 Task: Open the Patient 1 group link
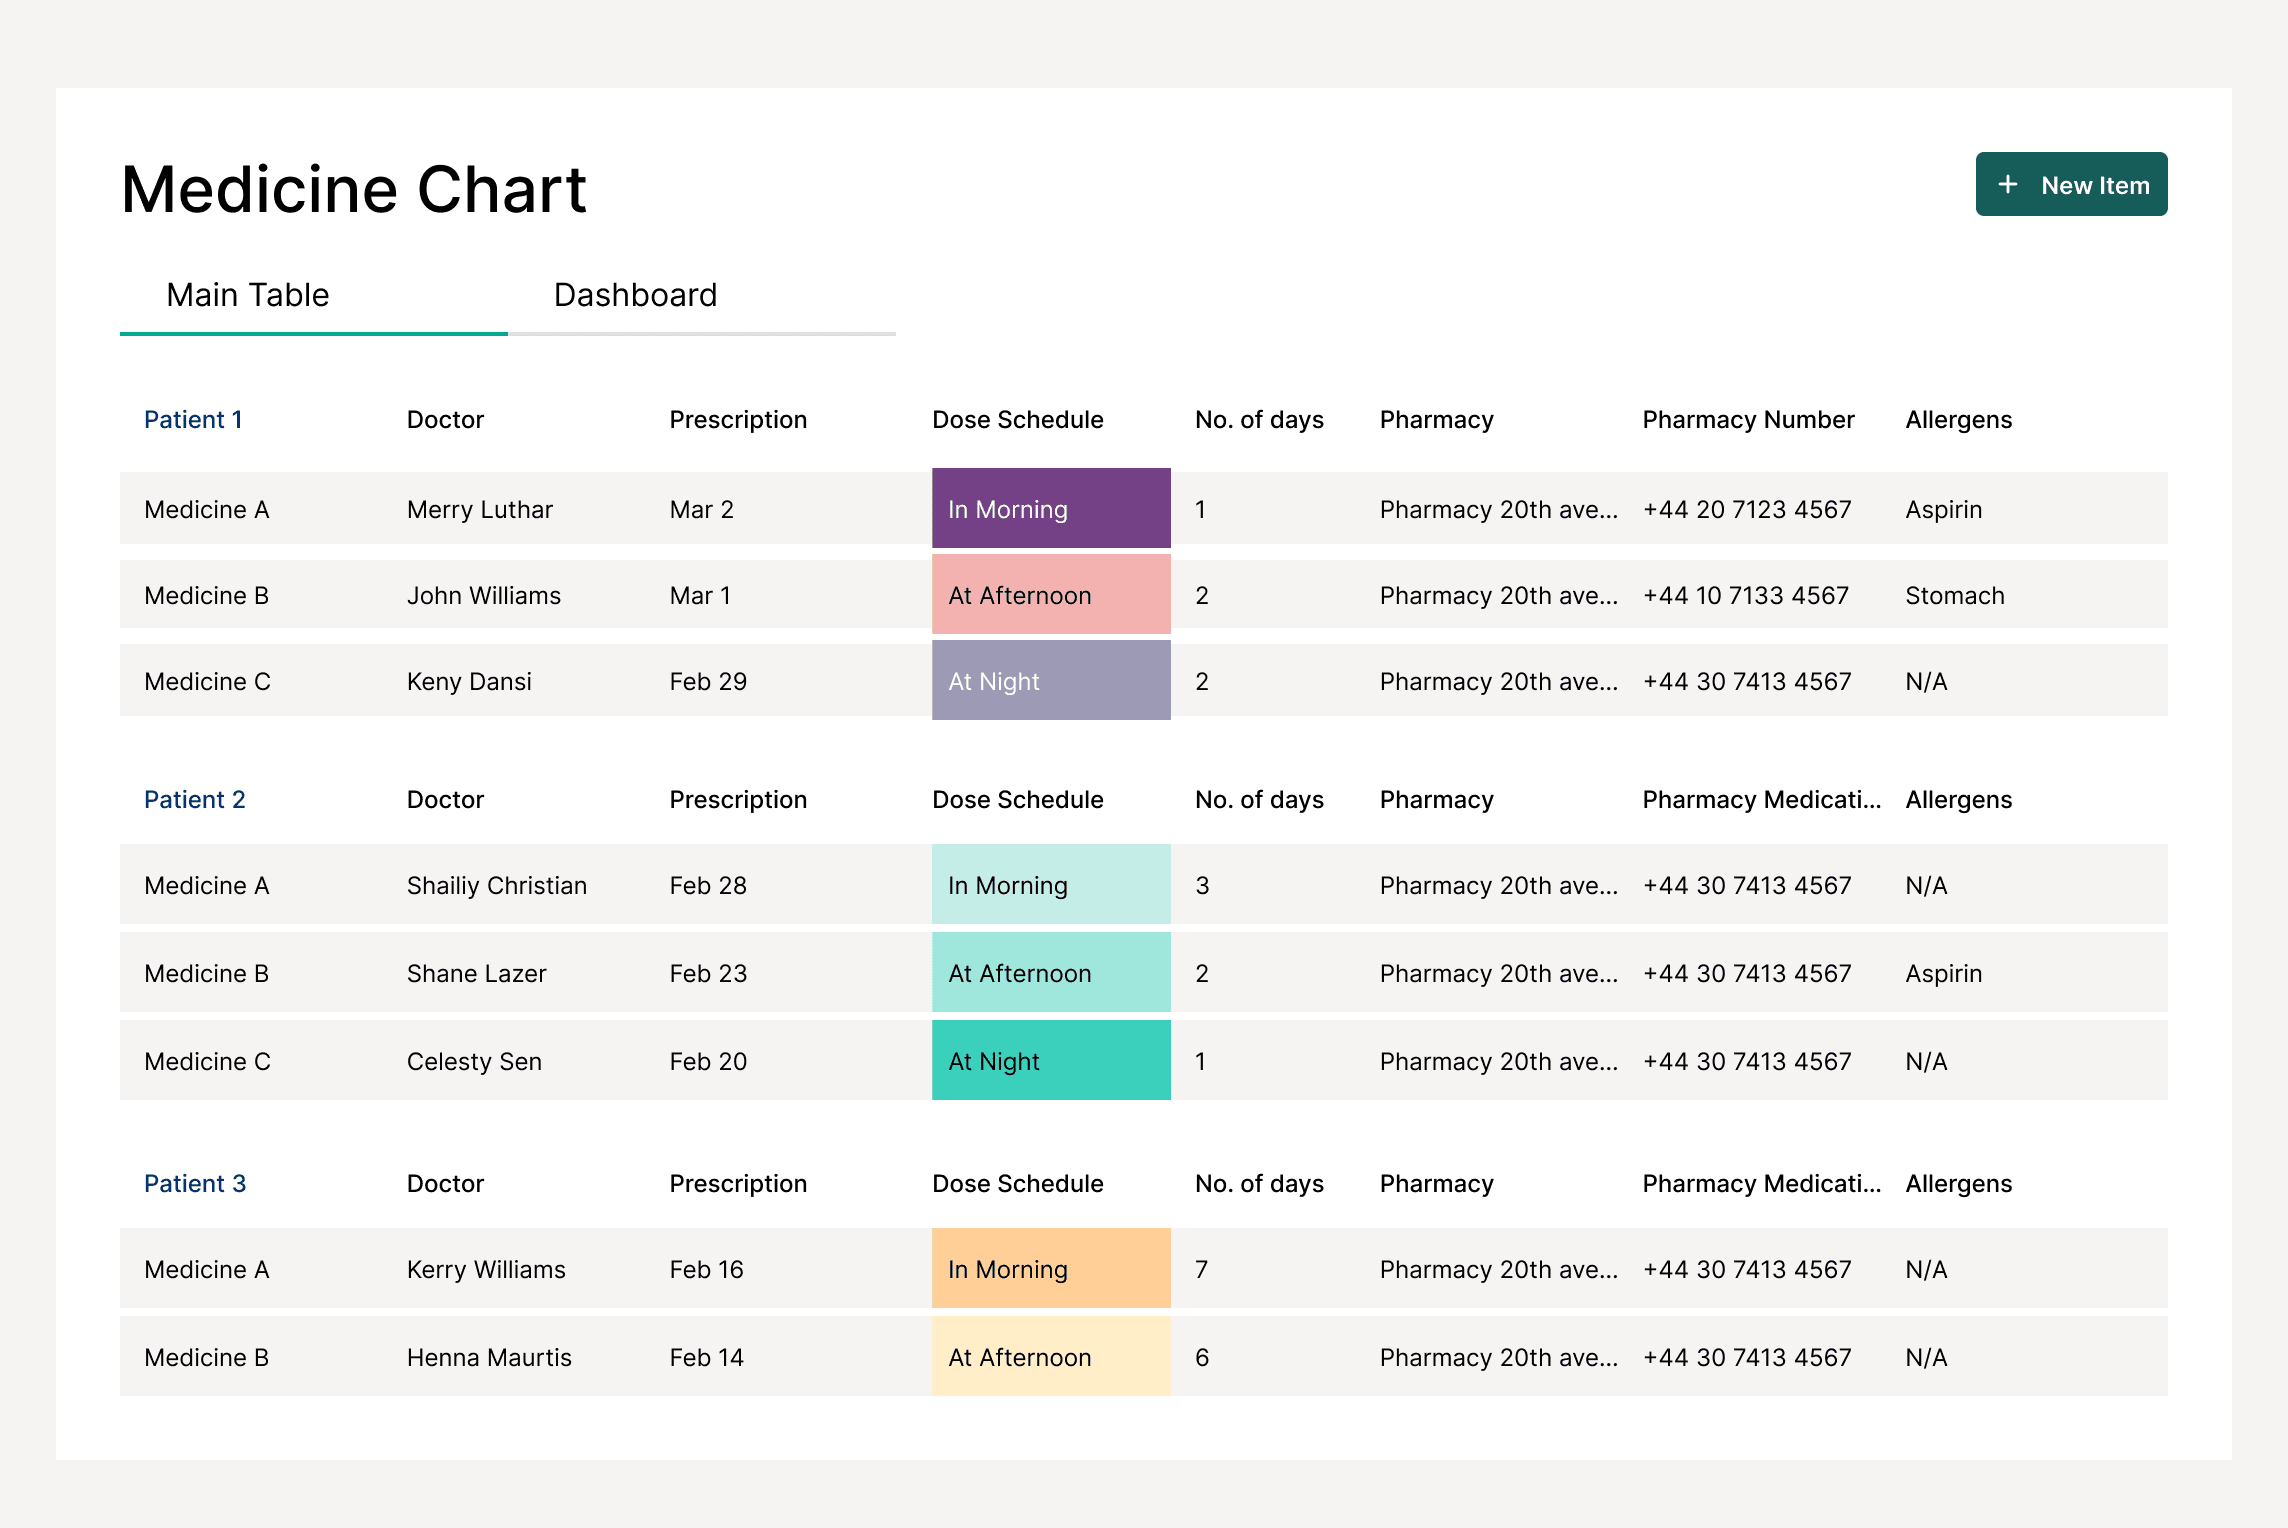[193, 419]
